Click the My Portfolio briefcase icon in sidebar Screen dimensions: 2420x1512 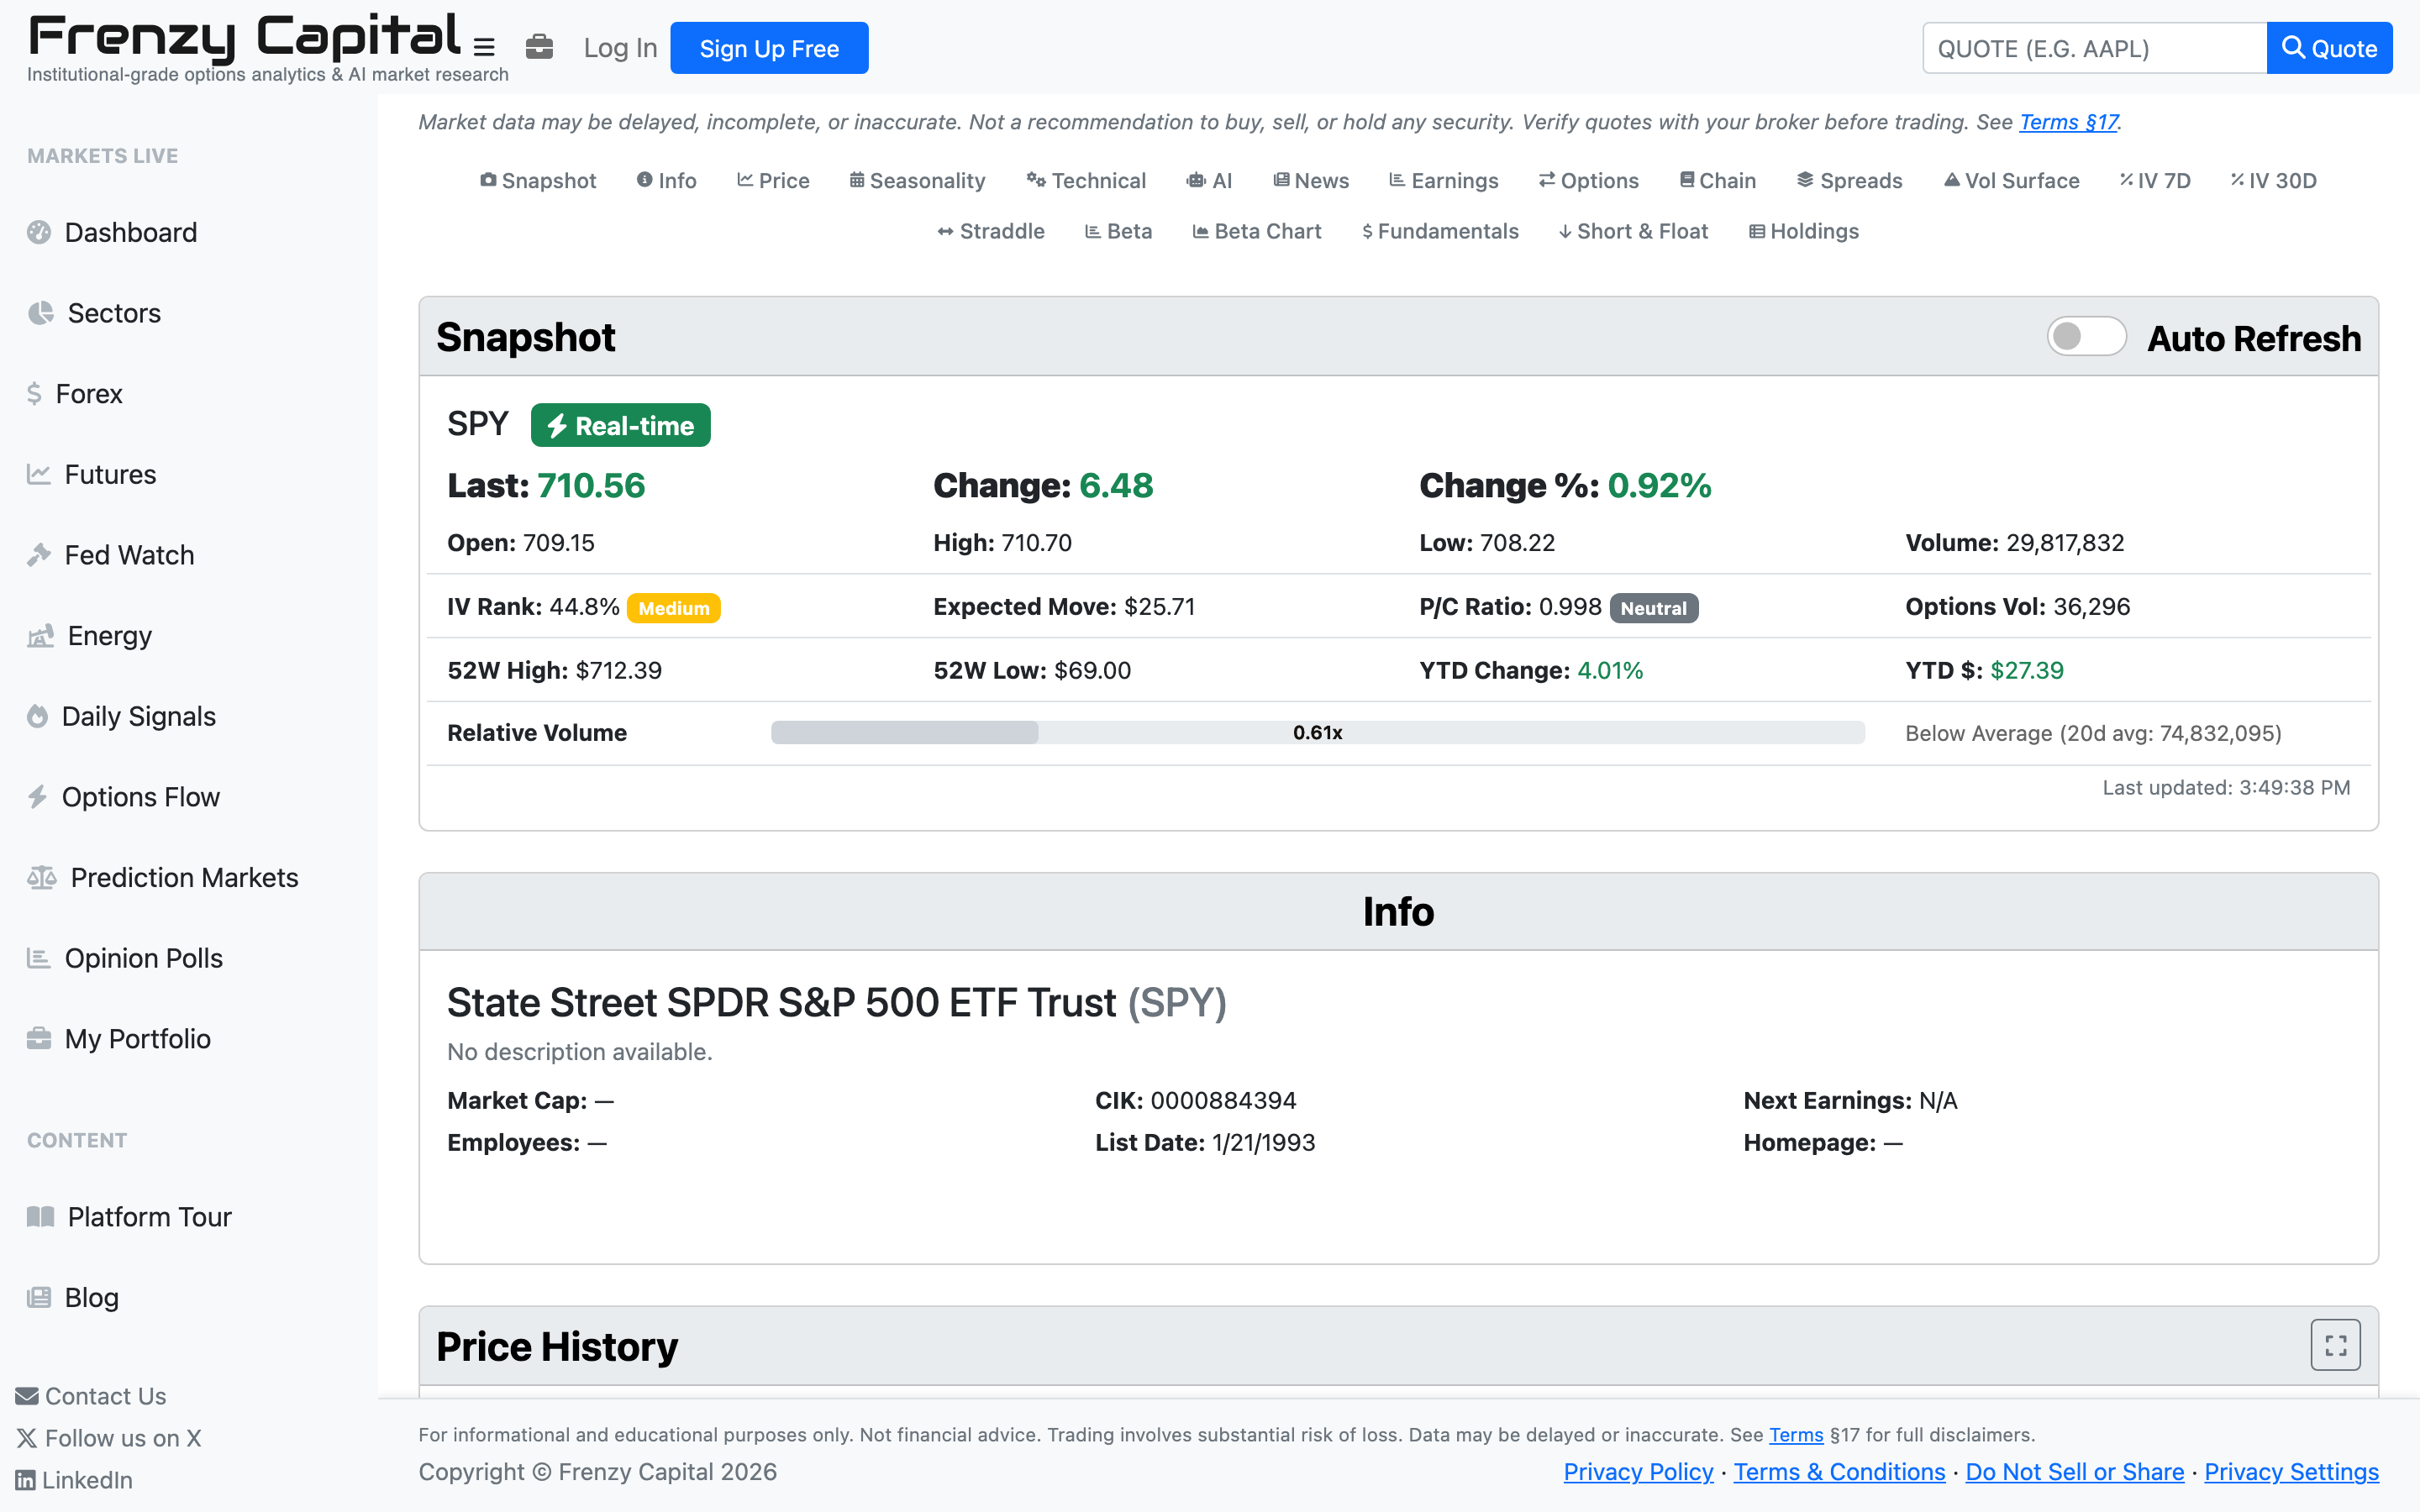coord(39,1038)
